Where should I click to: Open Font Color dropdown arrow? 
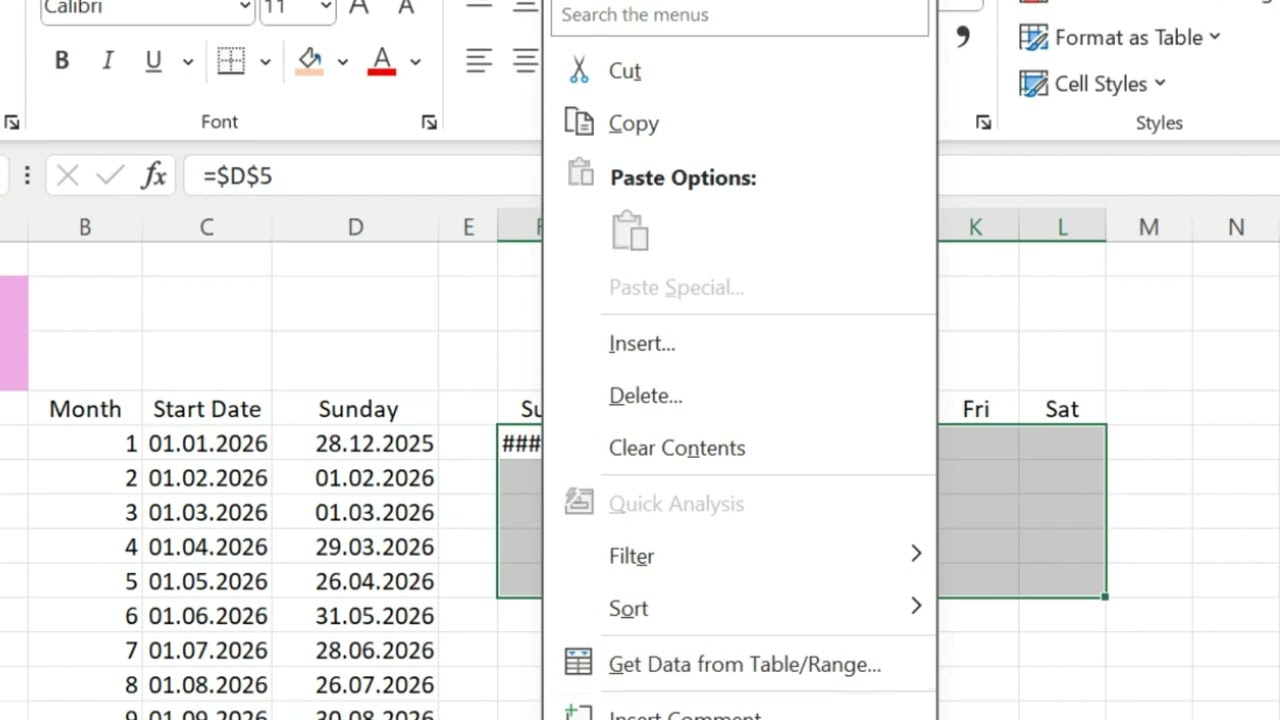tap(415, 62)
